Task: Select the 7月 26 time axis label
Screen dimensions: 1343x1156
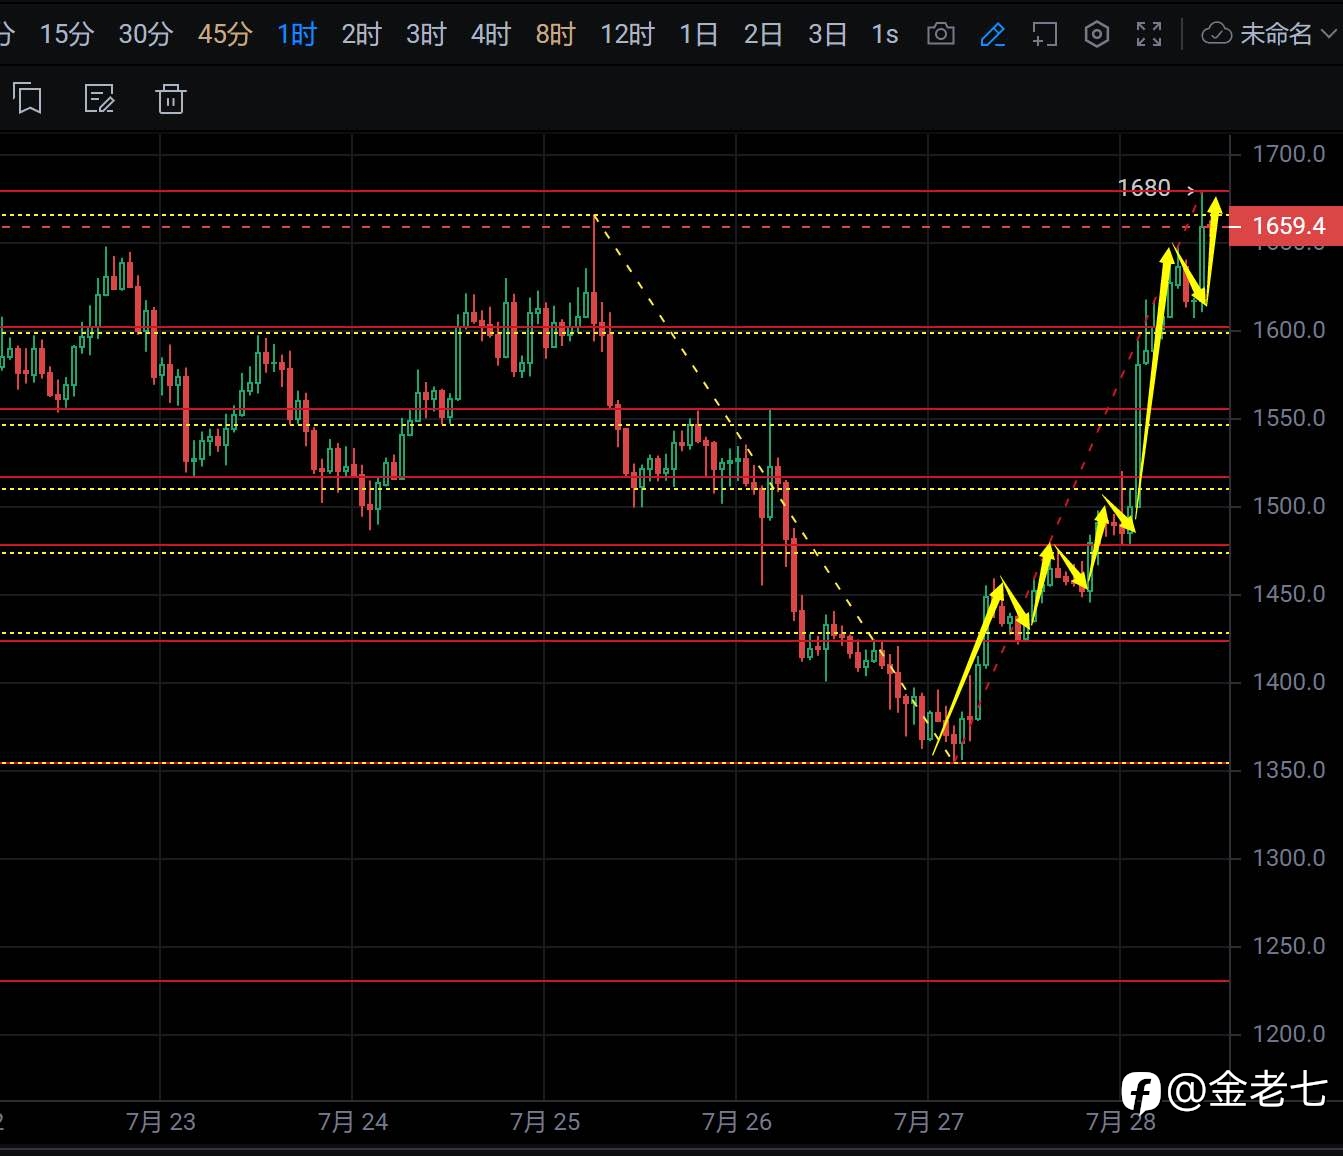Action: click(737, 1122)
